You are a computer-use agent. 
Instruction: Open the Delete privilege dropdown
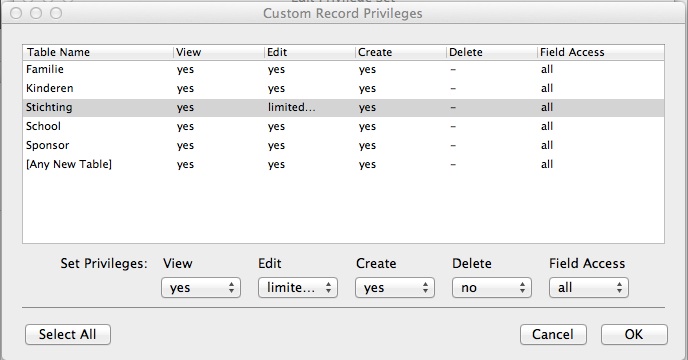pyautogui.click(x=491, y=288)
